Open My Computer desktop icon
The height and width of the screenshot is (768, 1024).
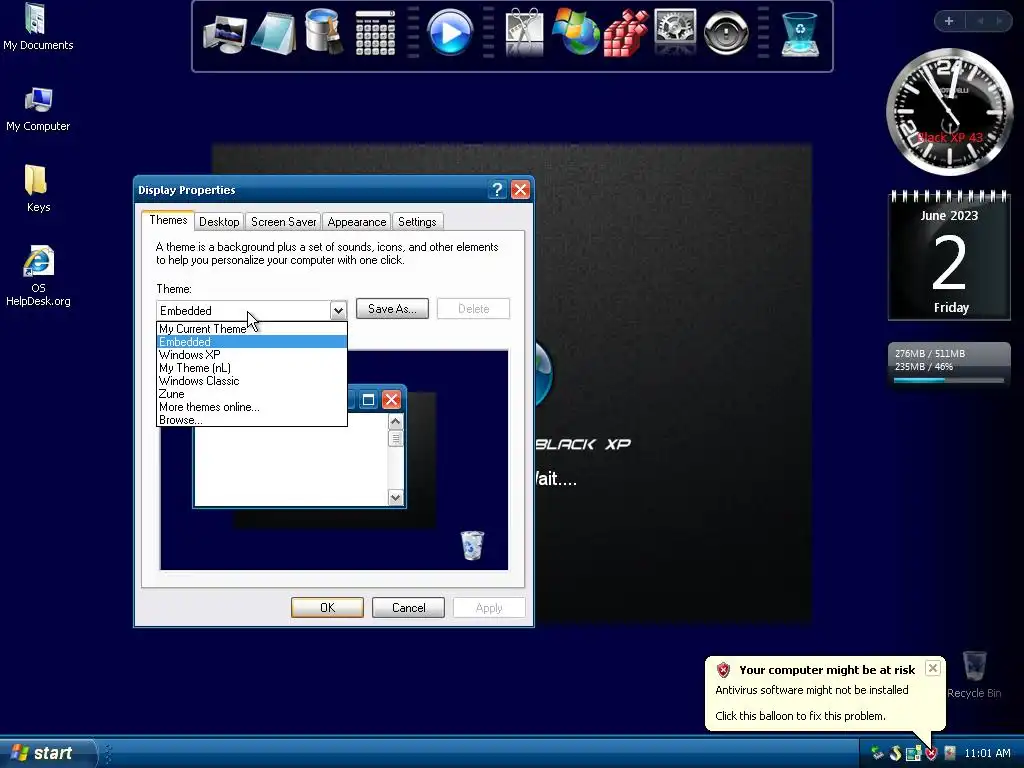38,109
